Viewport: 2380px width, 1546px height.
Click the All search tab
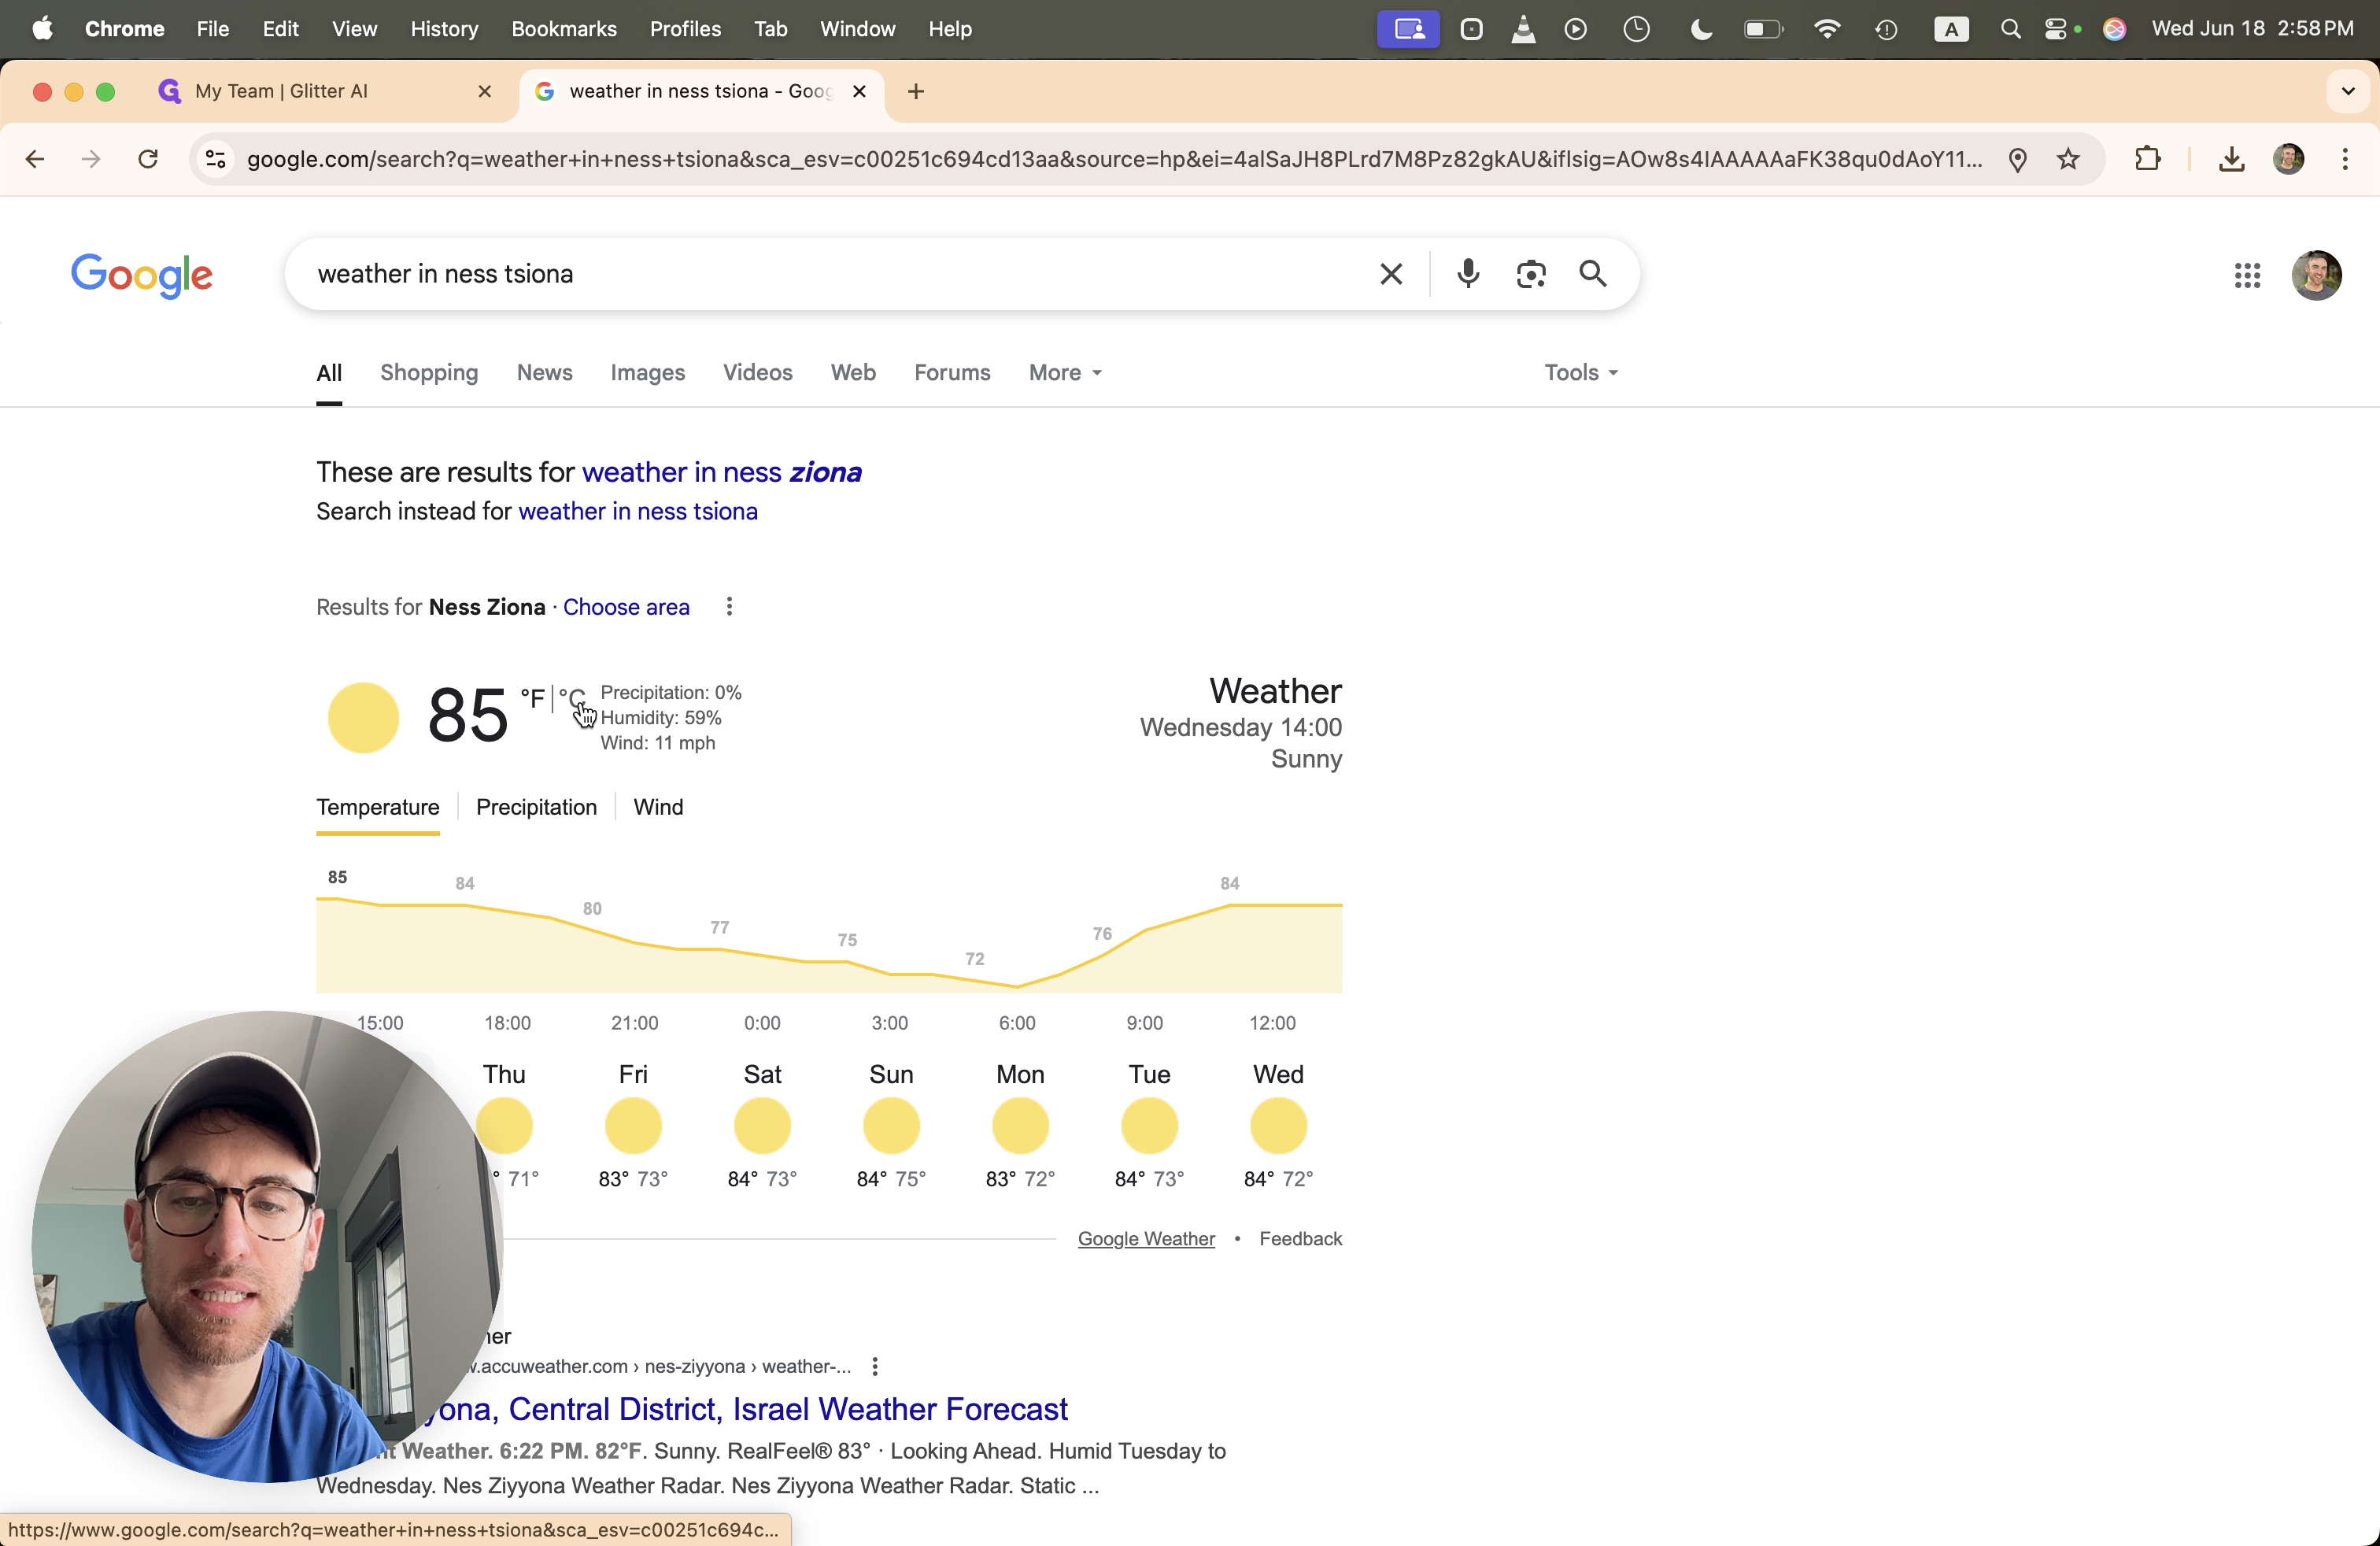pos(329,373)
